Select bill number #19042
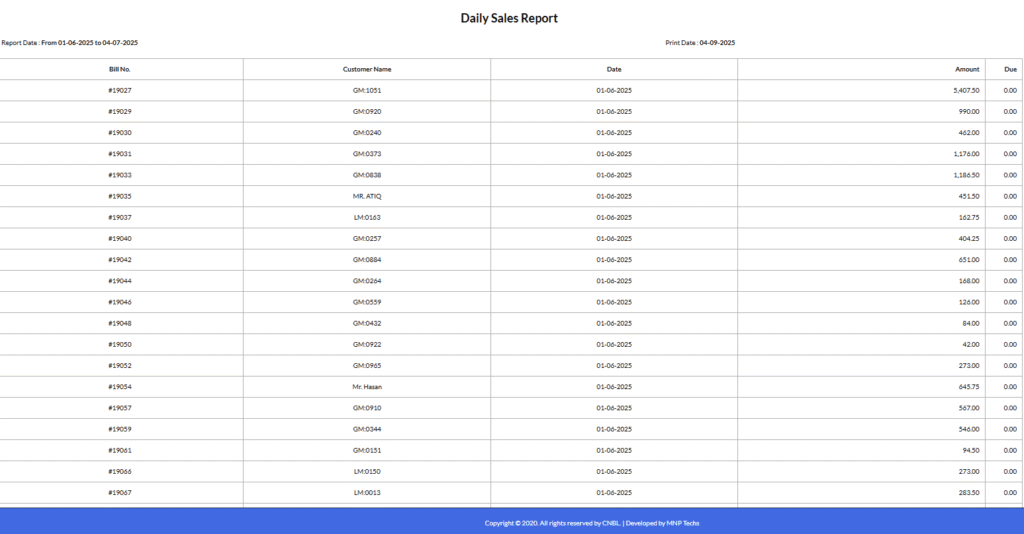The height and width of the screenshot is (534, 1024). (x=120, y=260)
